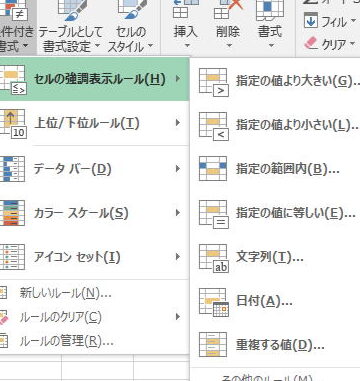360x381 pixels.
Task: Open テーブルとして書式設定 dropdown arrow
Action: point(97,45)
